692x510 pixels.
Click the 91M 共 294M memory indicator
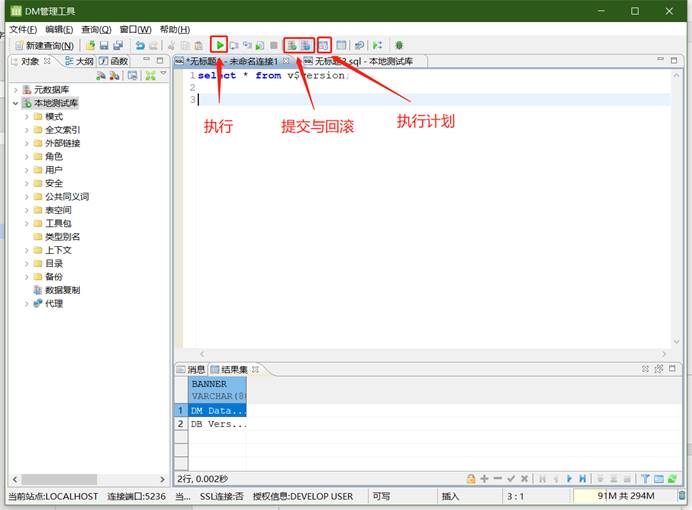[x=625, y=496]
